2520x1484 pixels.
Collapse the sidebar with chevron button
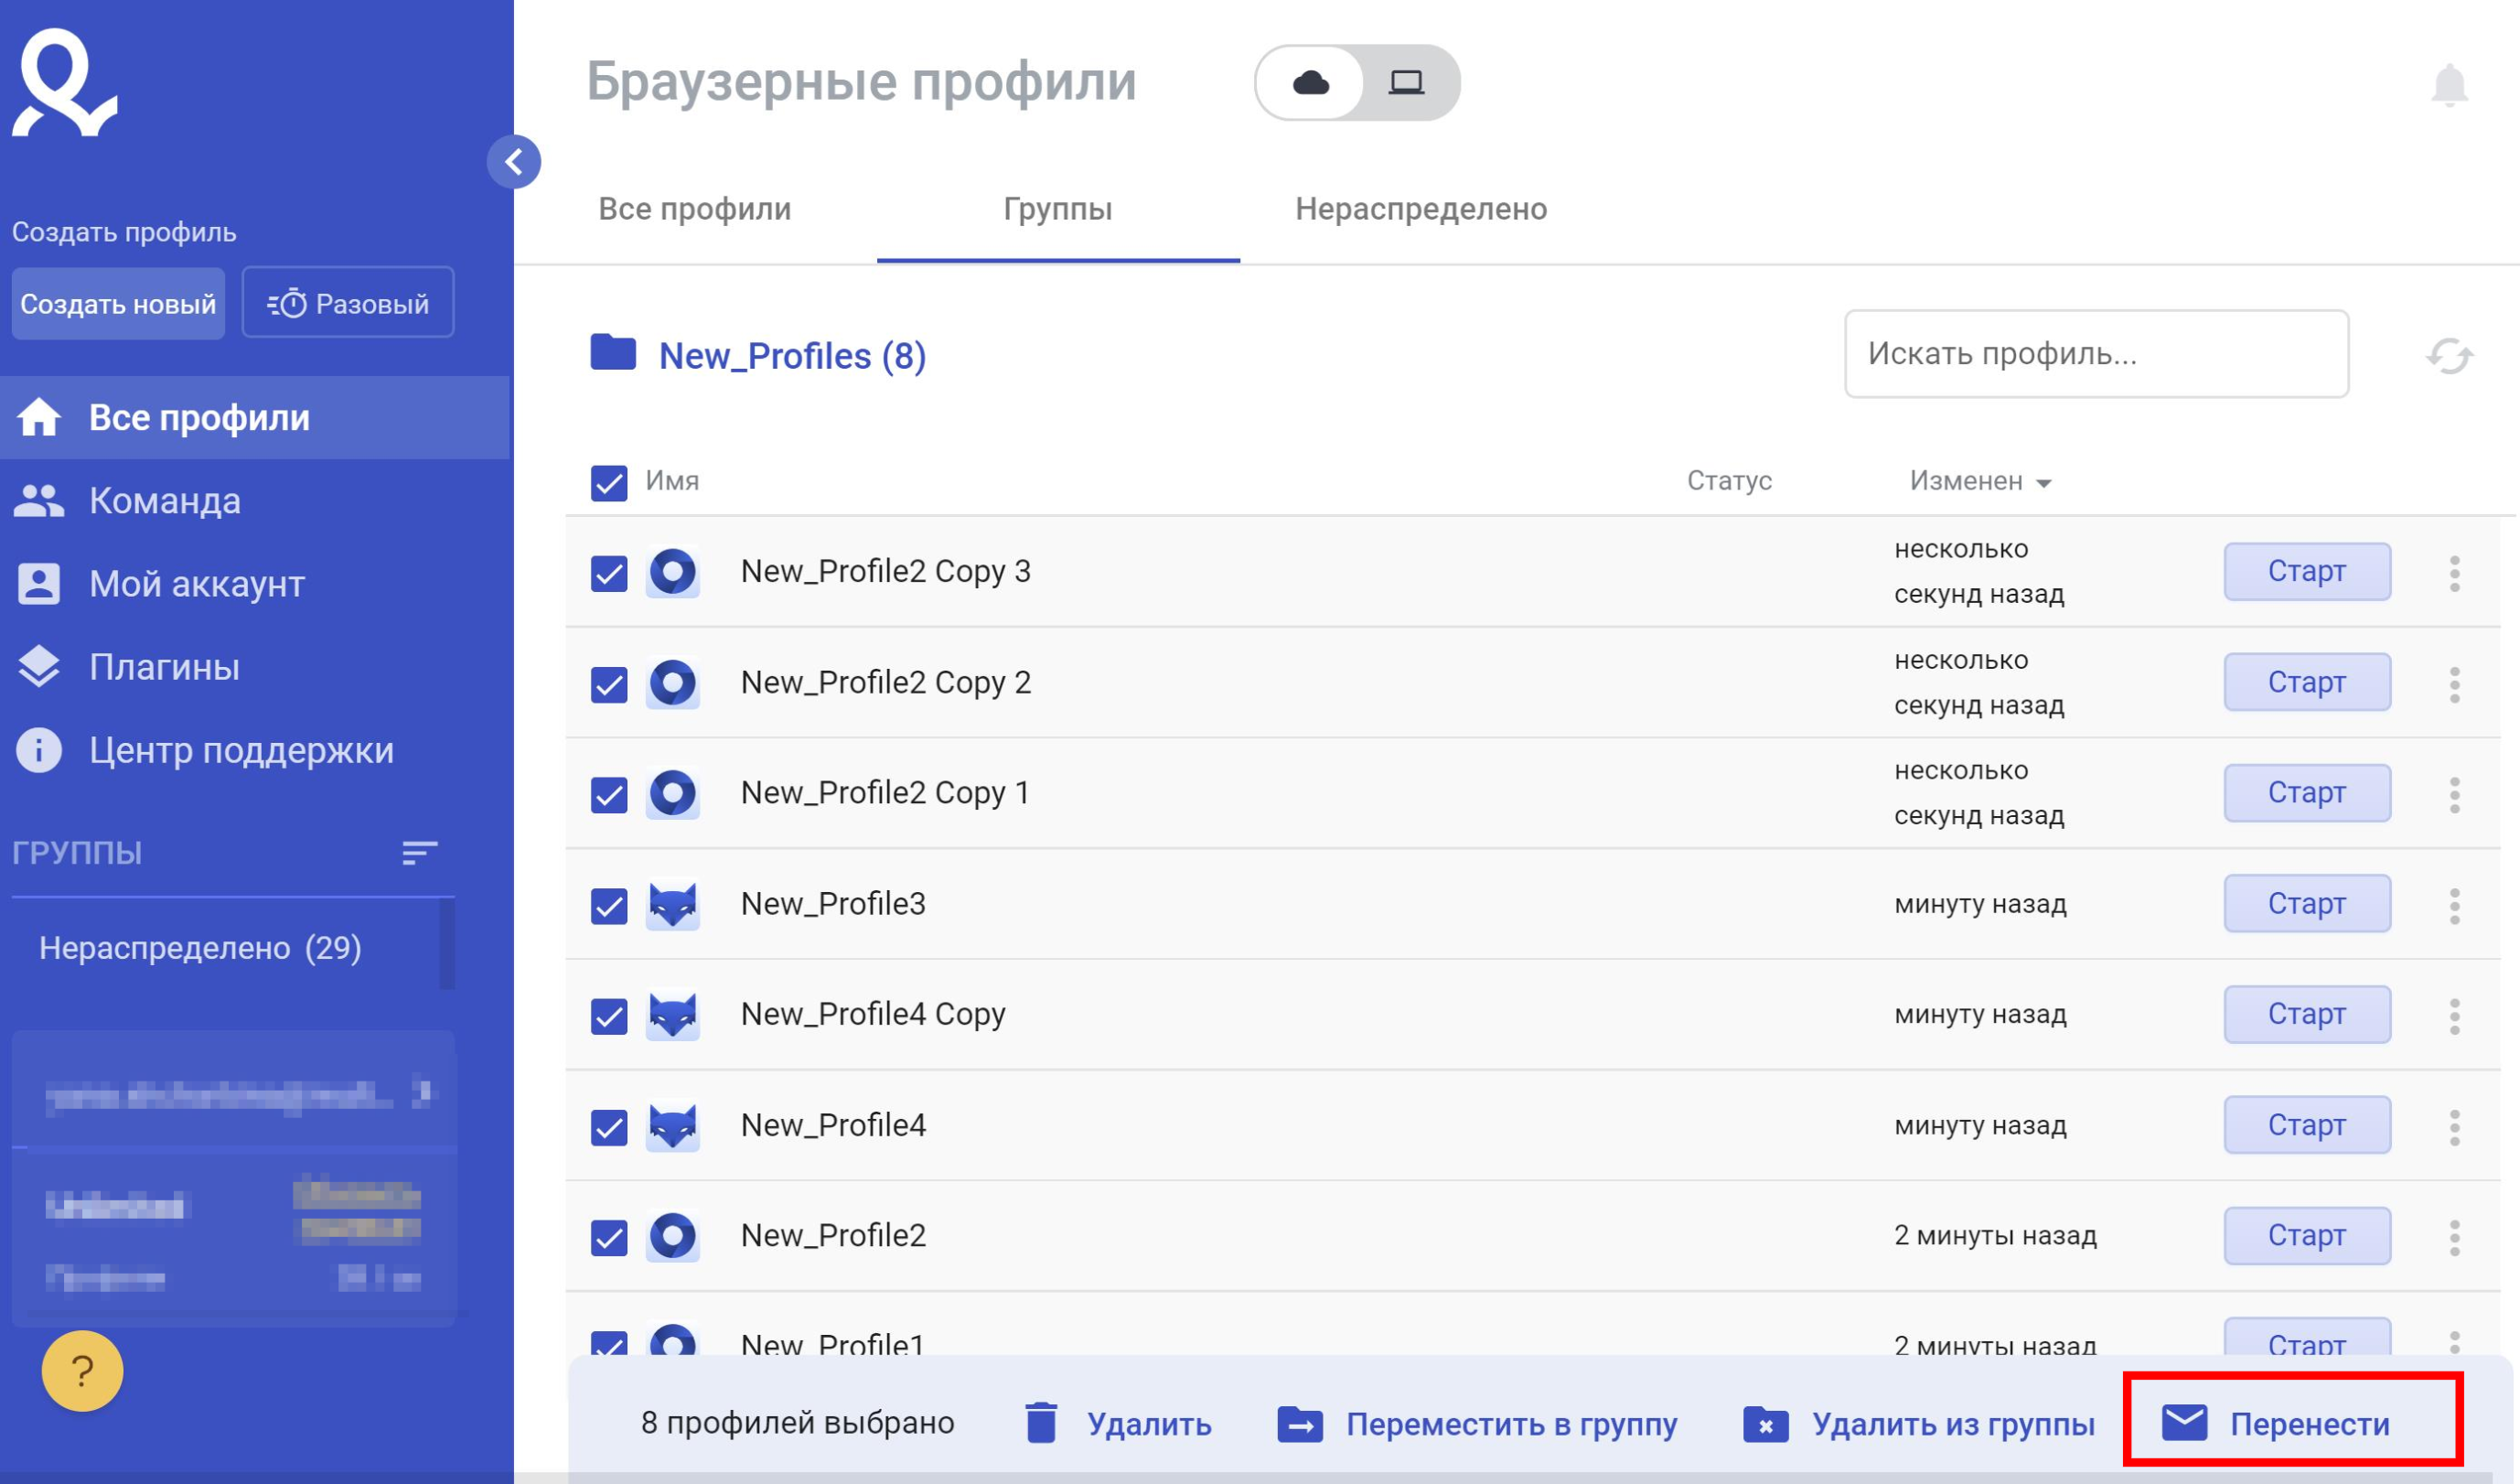(514, 162)
